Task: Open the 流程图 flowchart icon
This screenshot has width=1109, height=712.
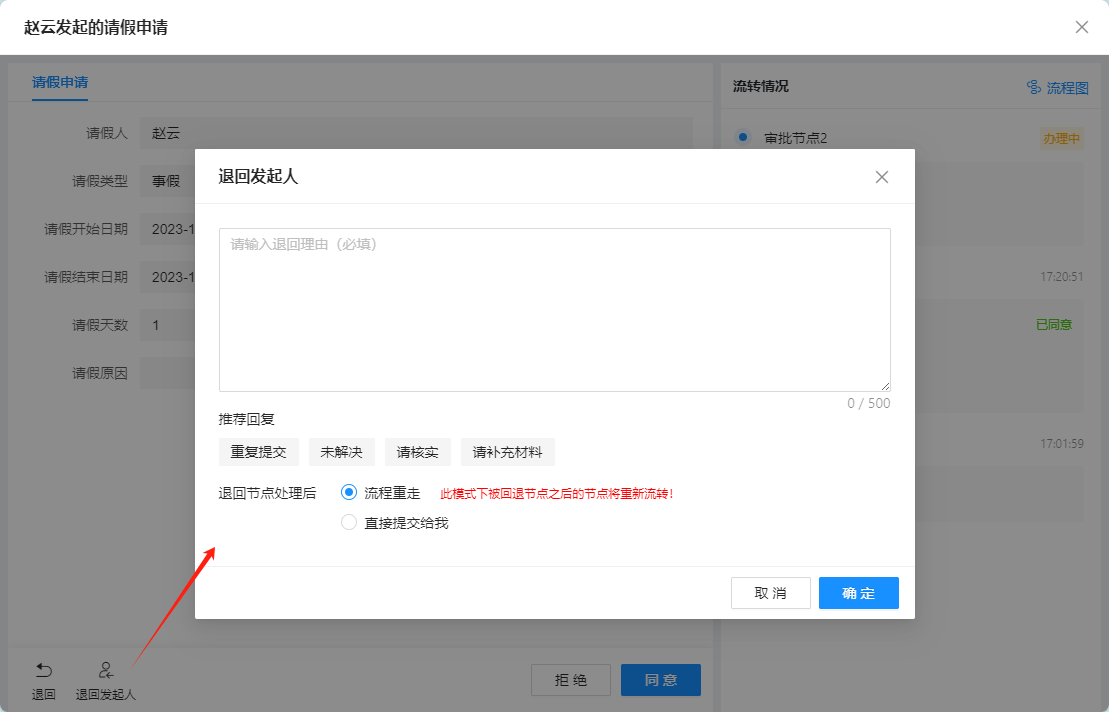Action: click(x=1034, y=87)
